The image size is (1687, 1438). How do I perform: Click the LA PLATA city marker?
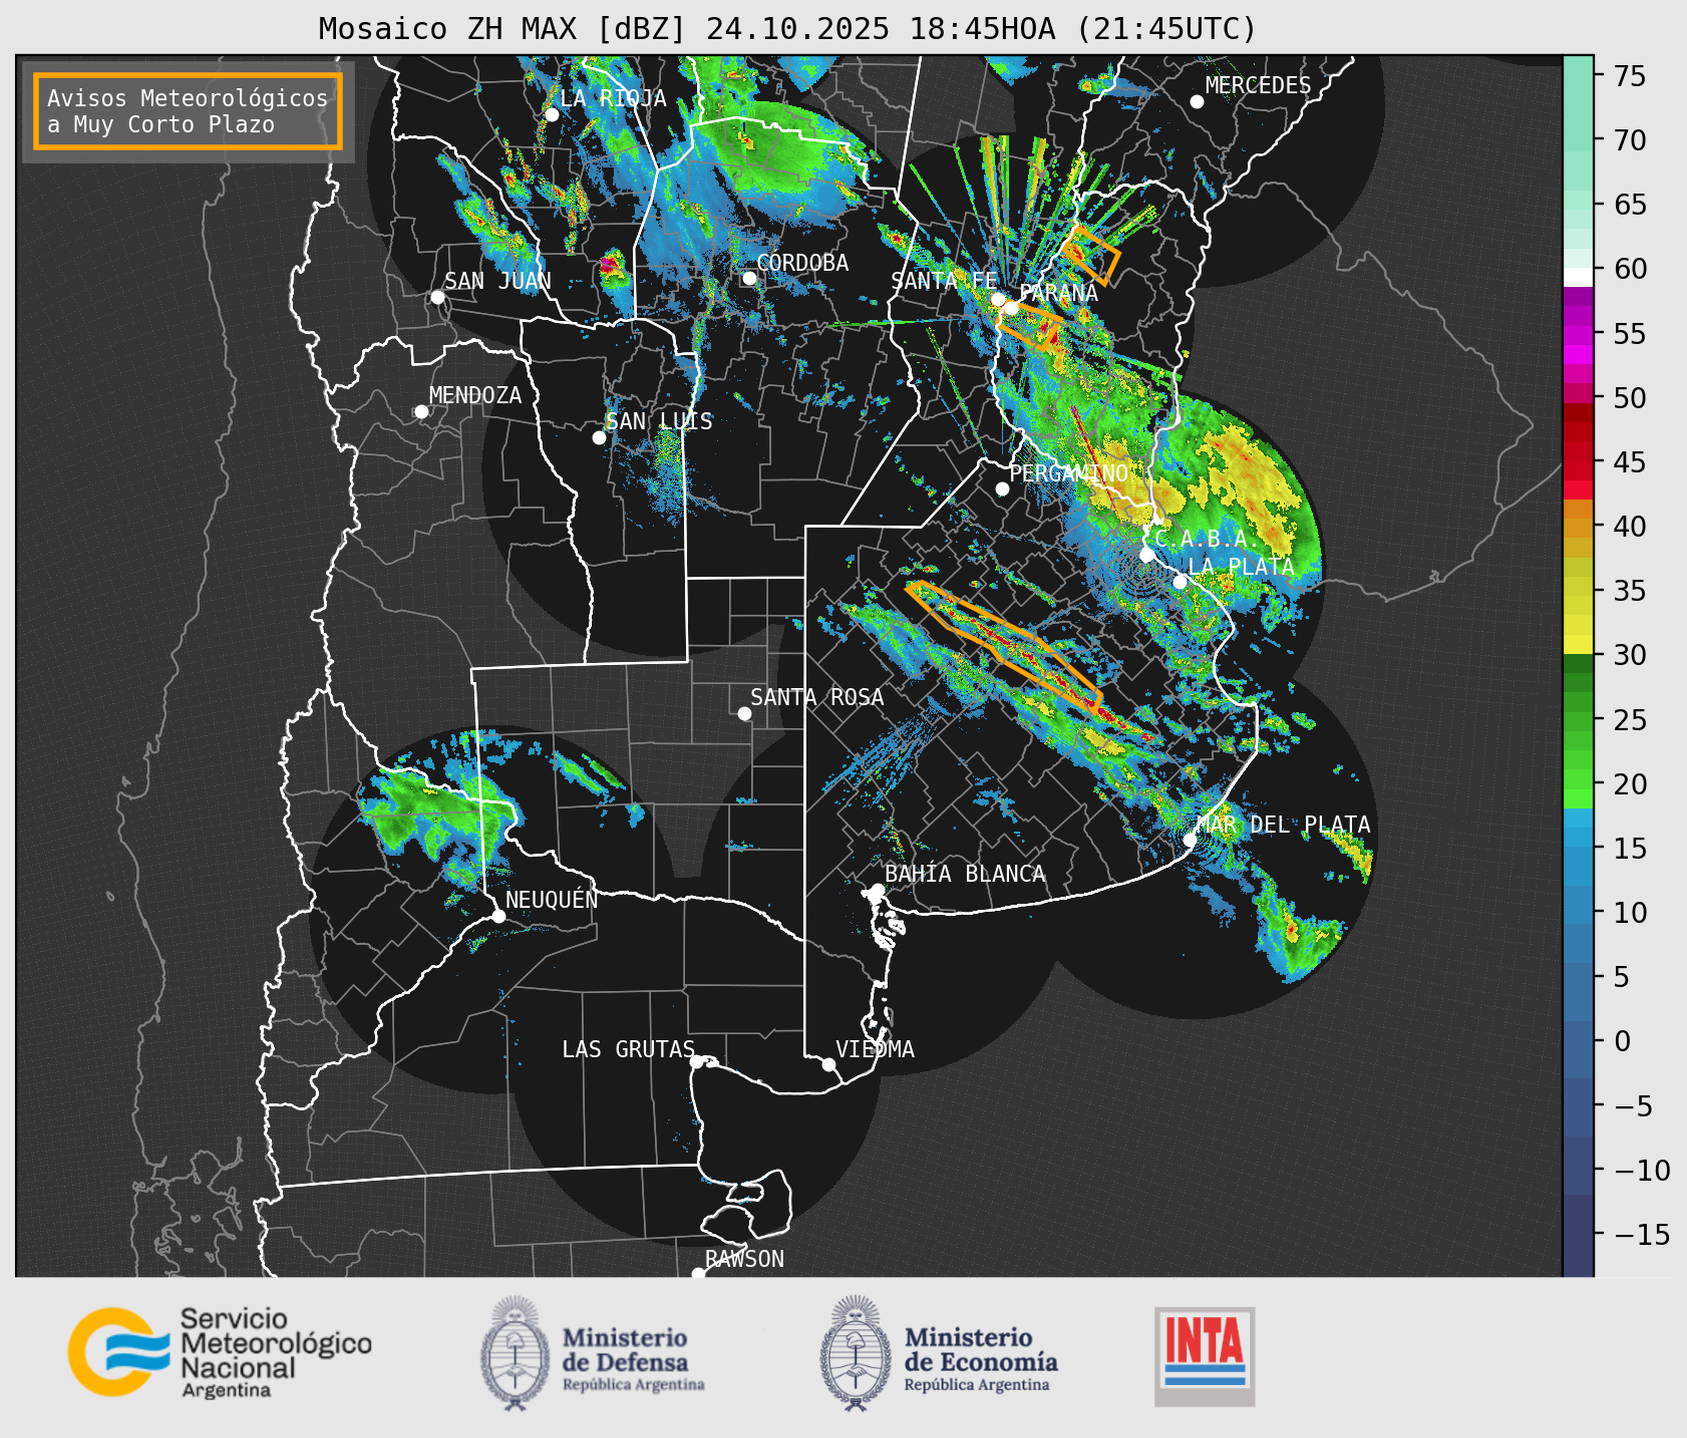point(1180,582)
